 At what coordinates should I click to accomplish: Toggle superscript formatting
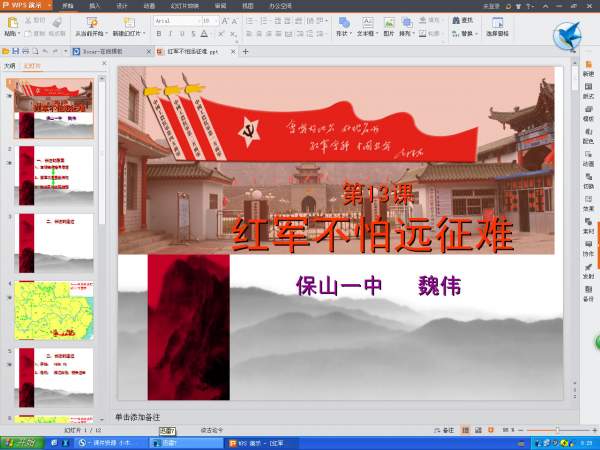tap(221, 34)
